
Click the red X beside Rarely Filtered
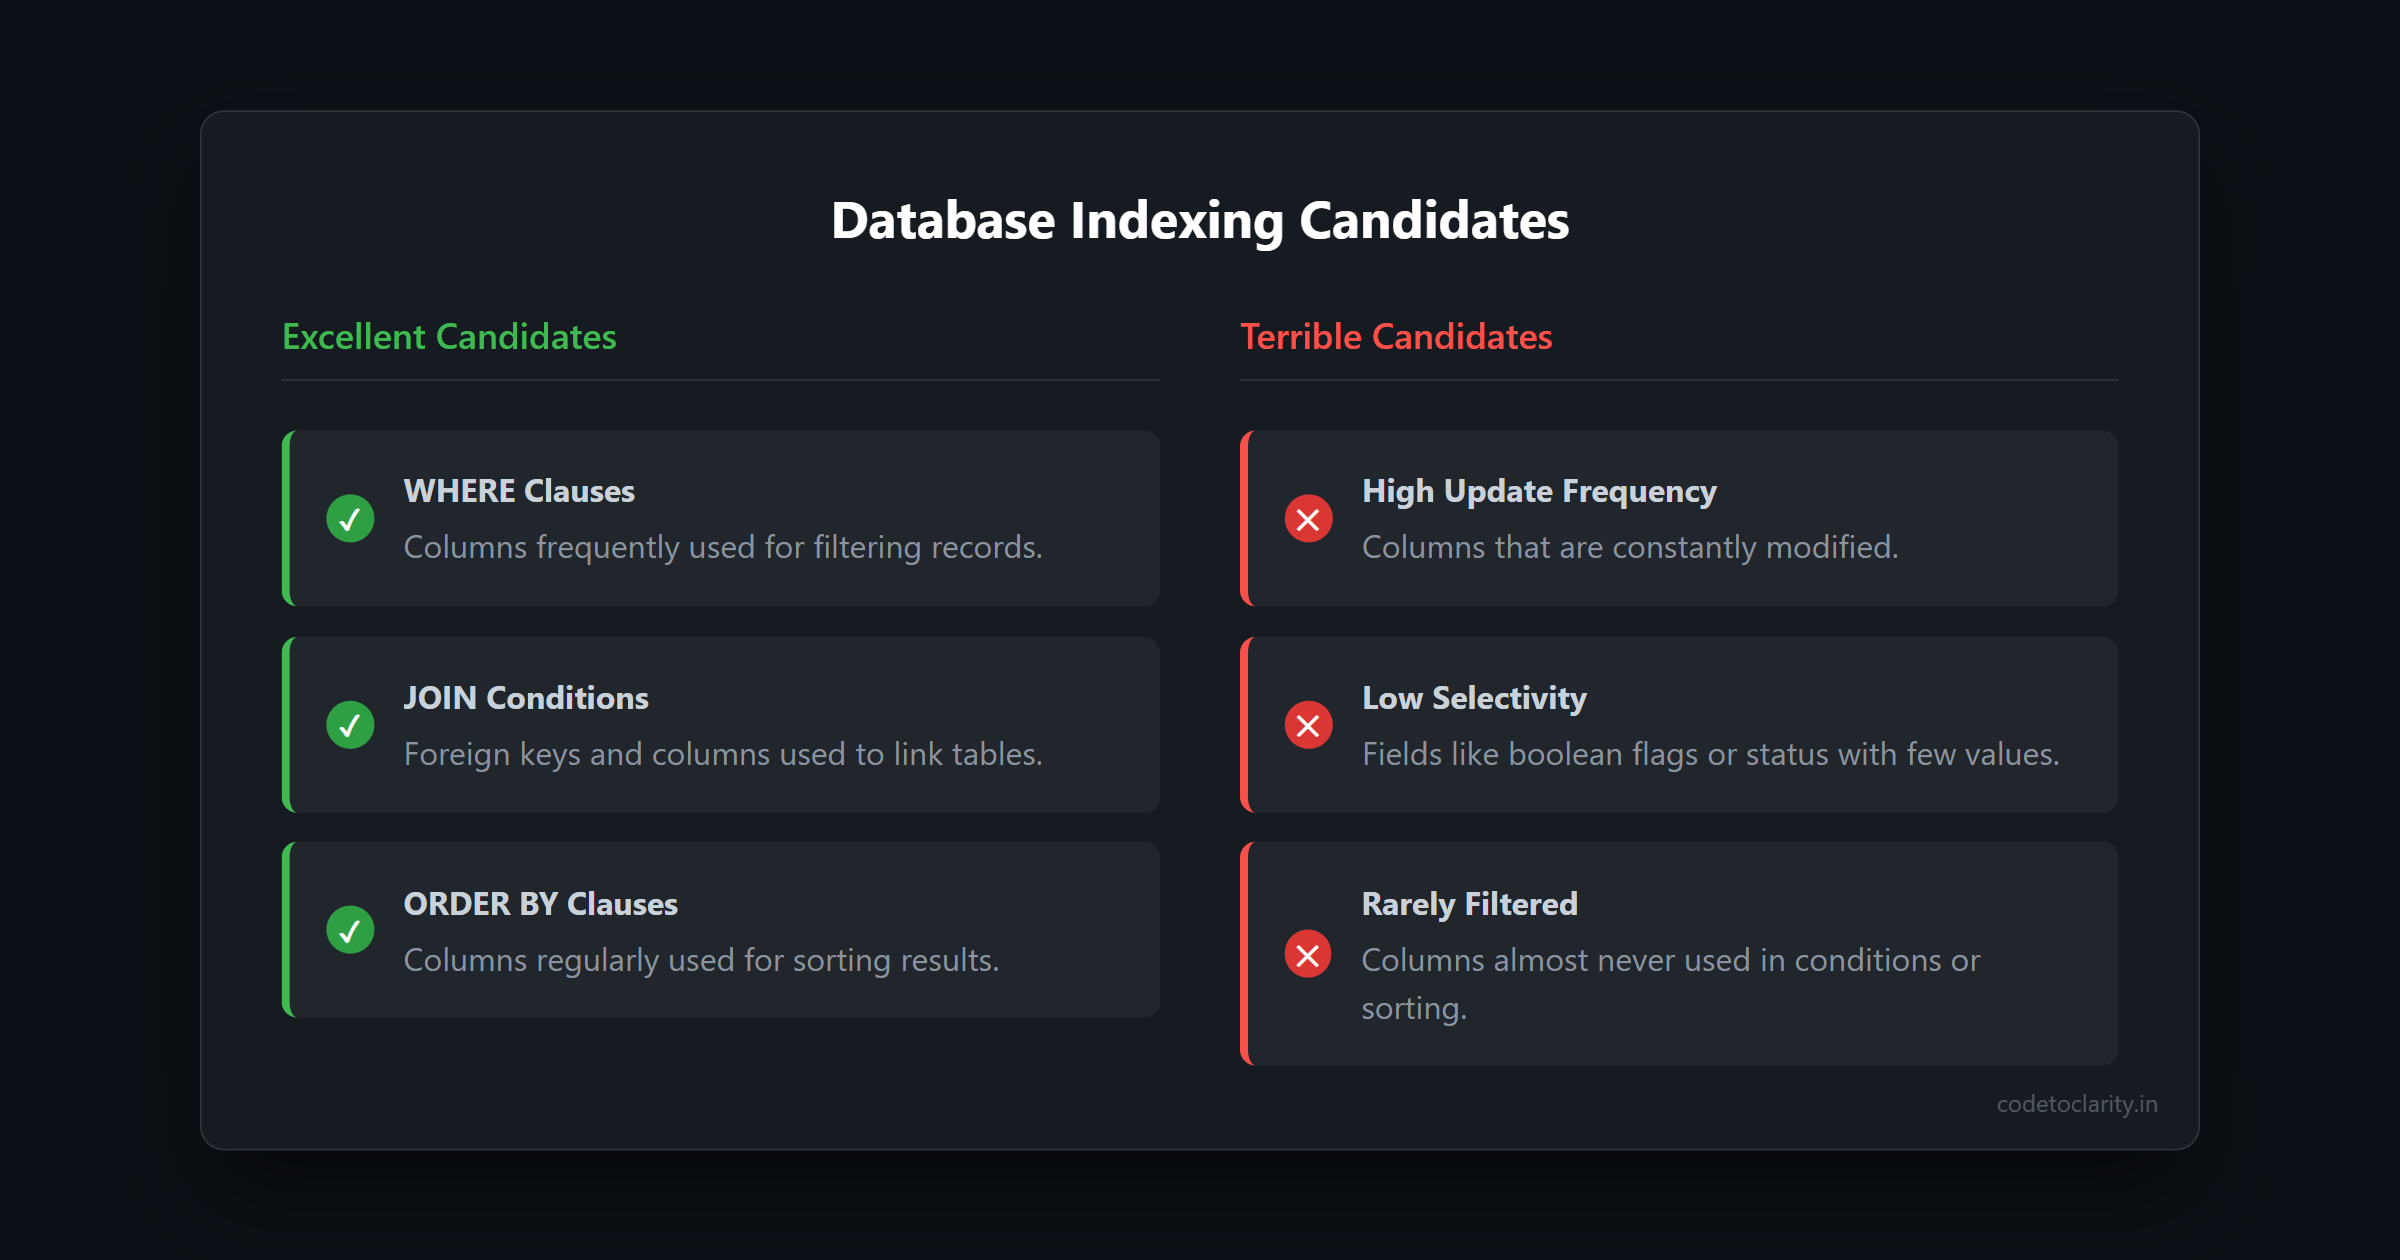1308,955
